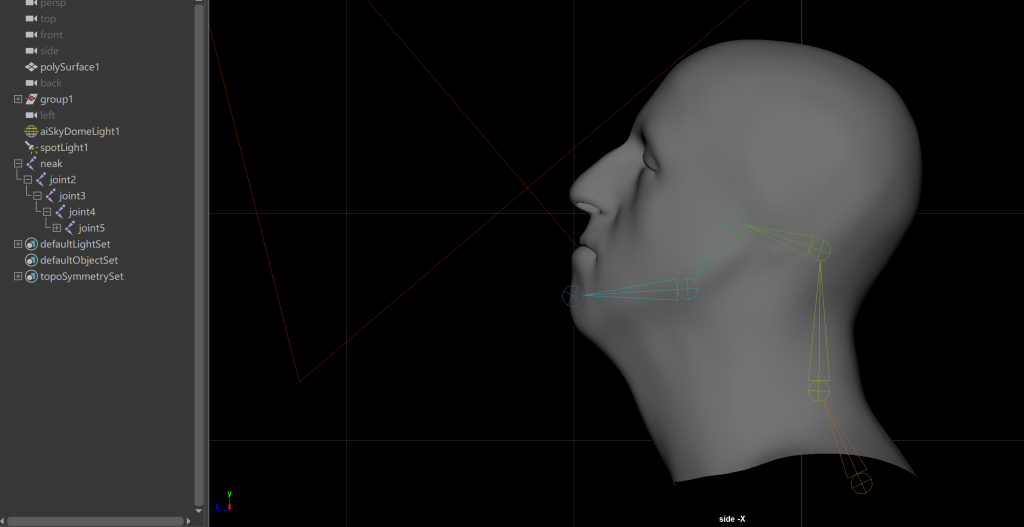Click the camera icon beside front

click(x=31, y=35)
